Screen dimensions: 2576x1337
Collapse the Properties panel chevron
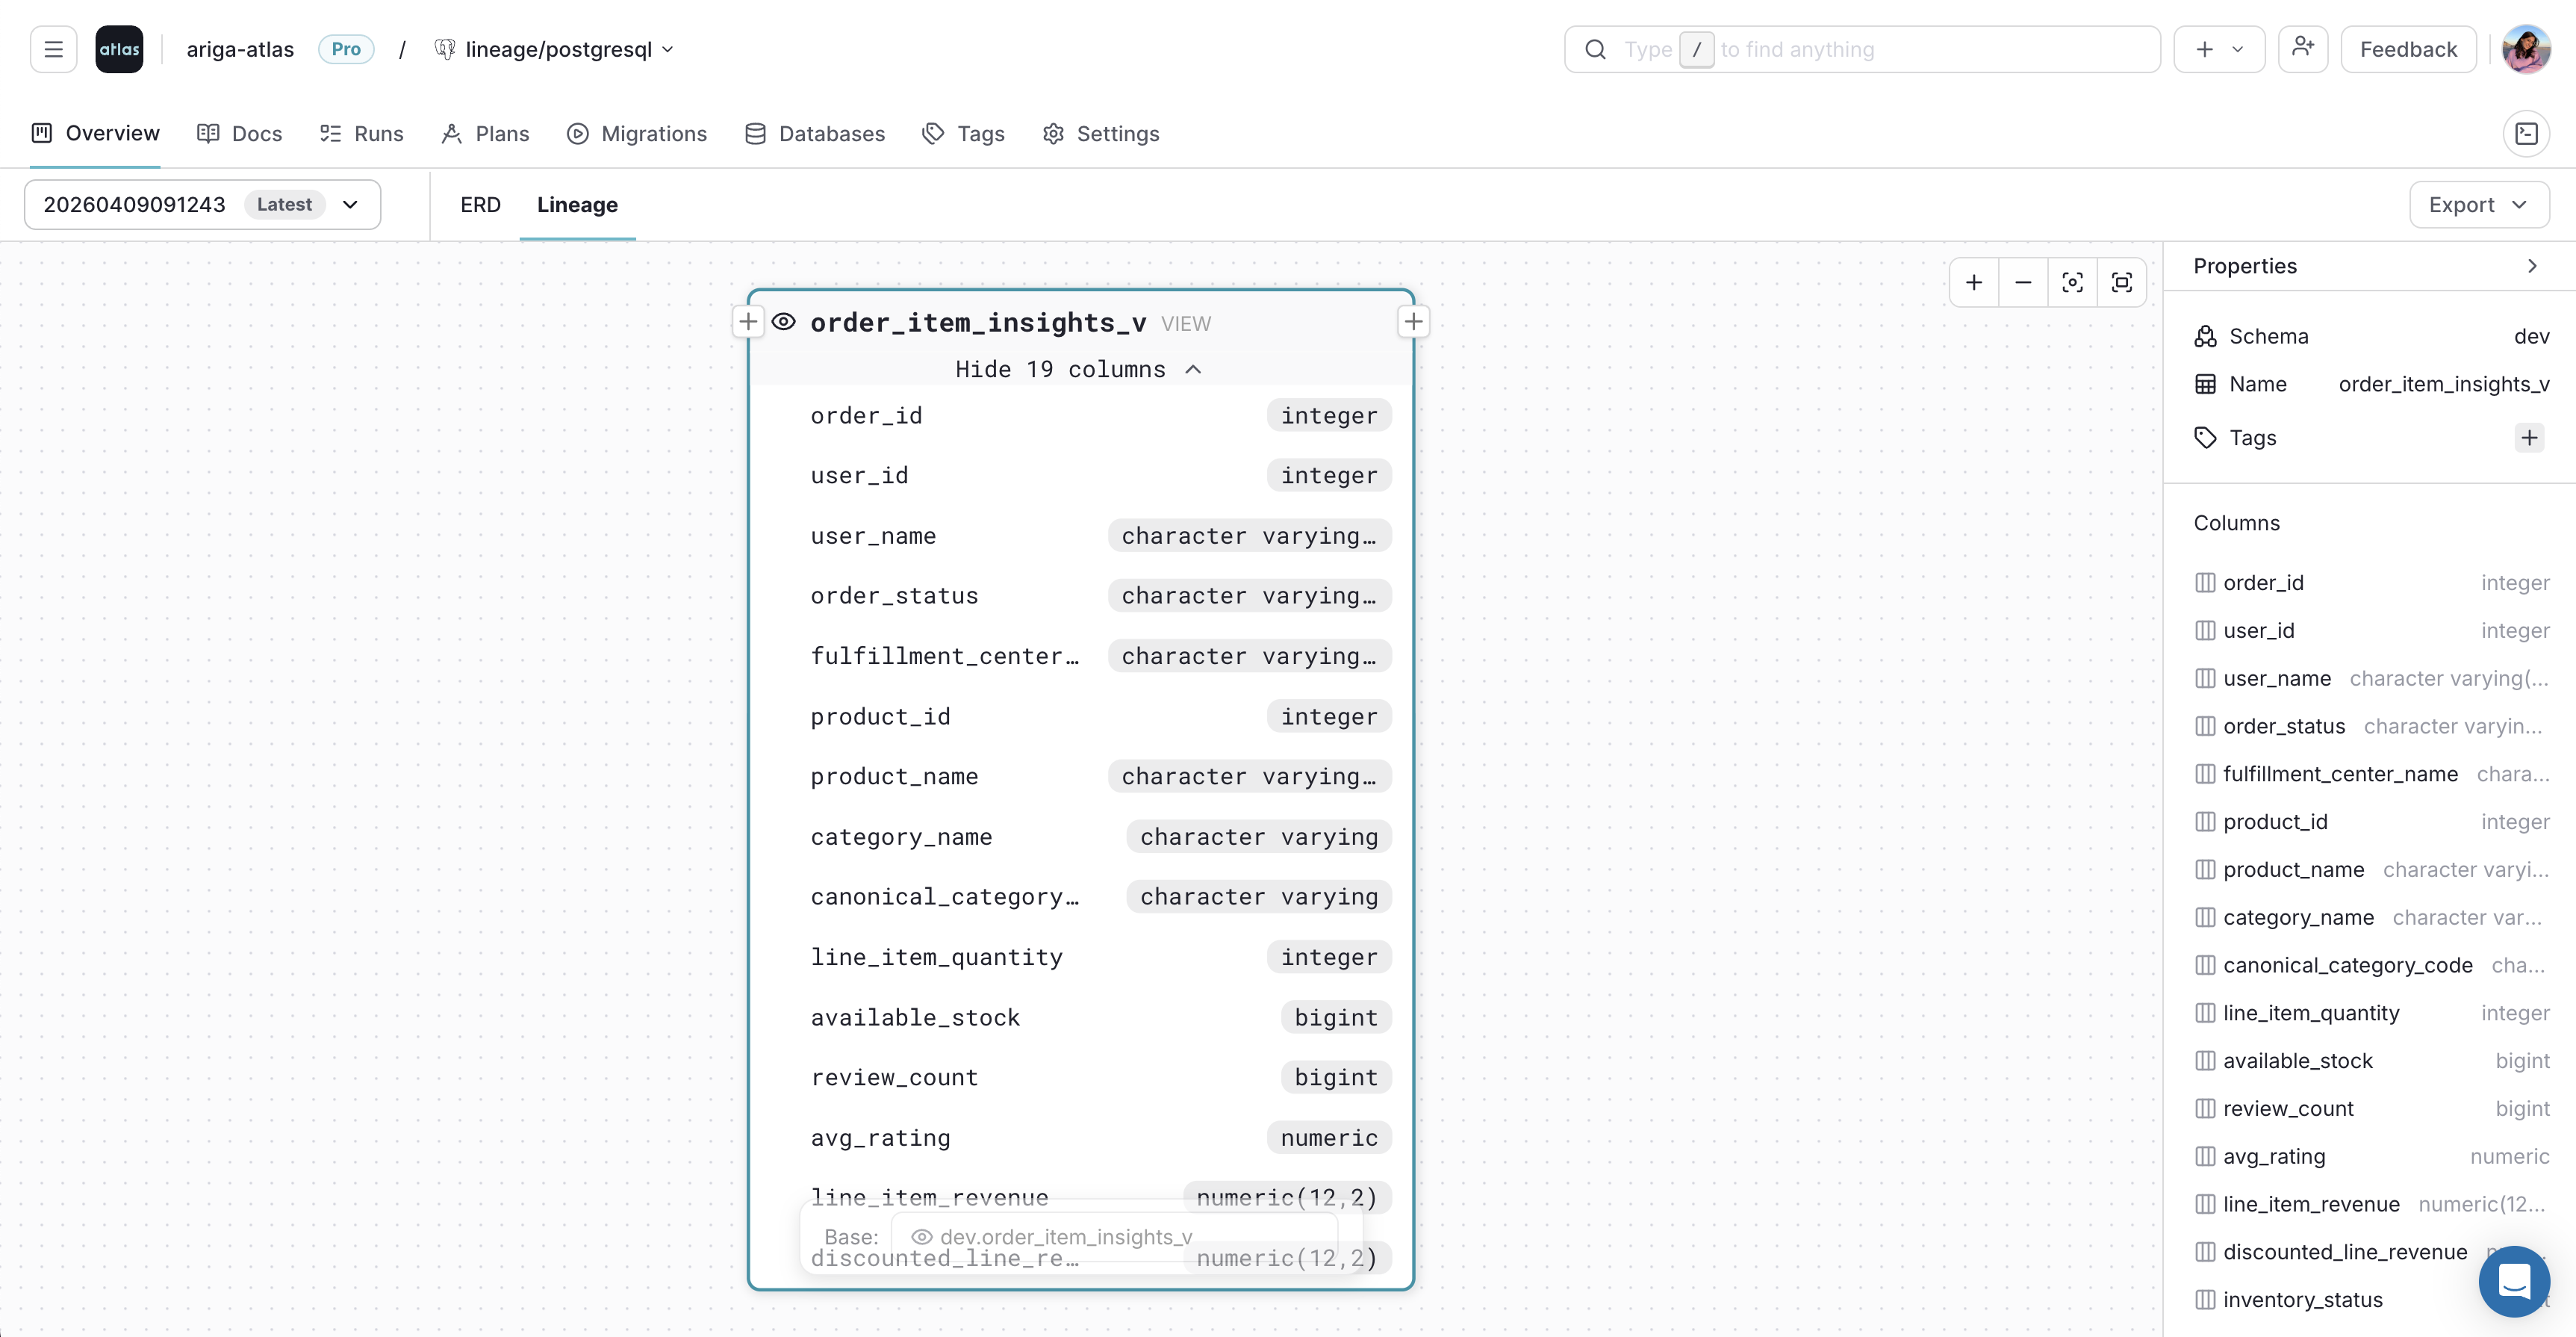[2533, 265]
